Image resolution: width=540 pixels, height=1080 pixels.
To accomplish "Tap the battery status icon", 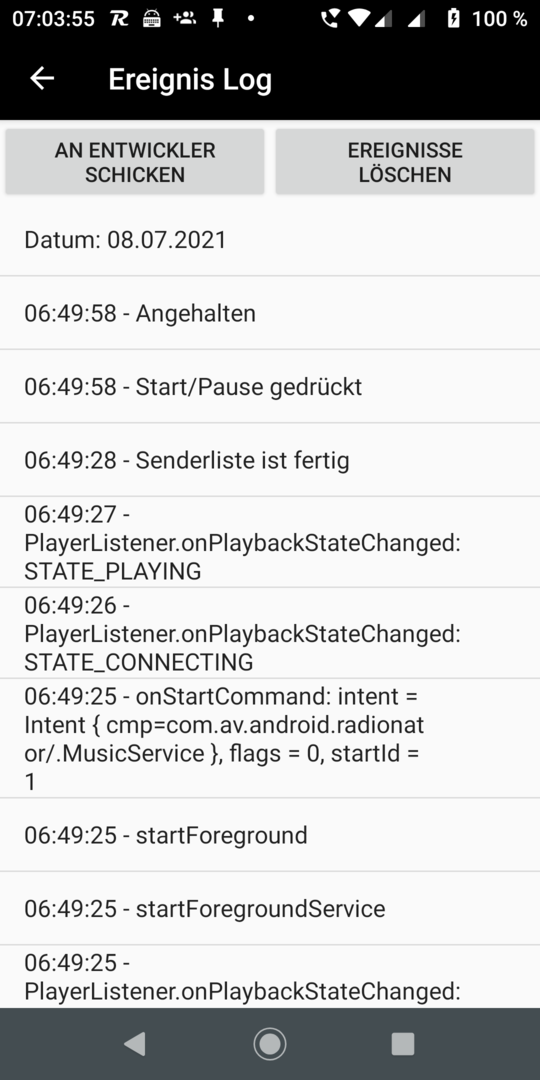I will pos(453,19).
